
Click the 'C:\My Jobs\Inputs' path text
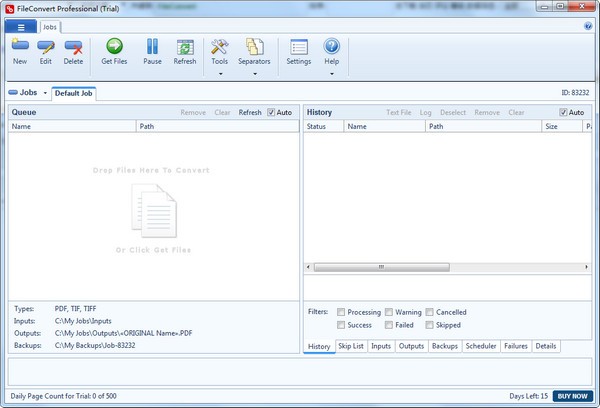83,321
